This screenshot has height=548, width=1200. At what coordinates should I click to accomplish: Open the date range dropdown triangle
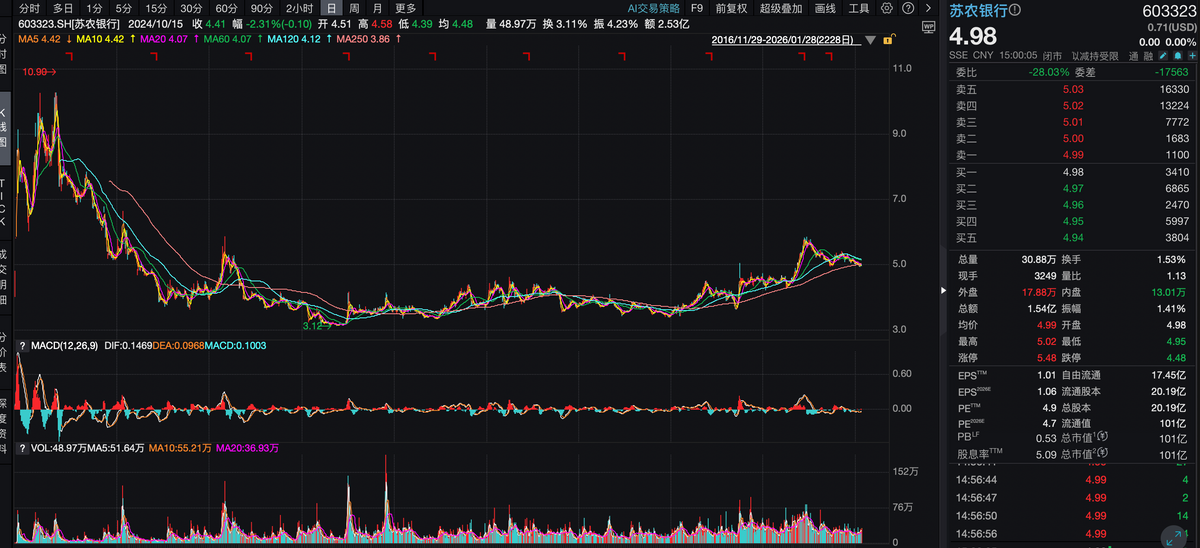[870, 40]
